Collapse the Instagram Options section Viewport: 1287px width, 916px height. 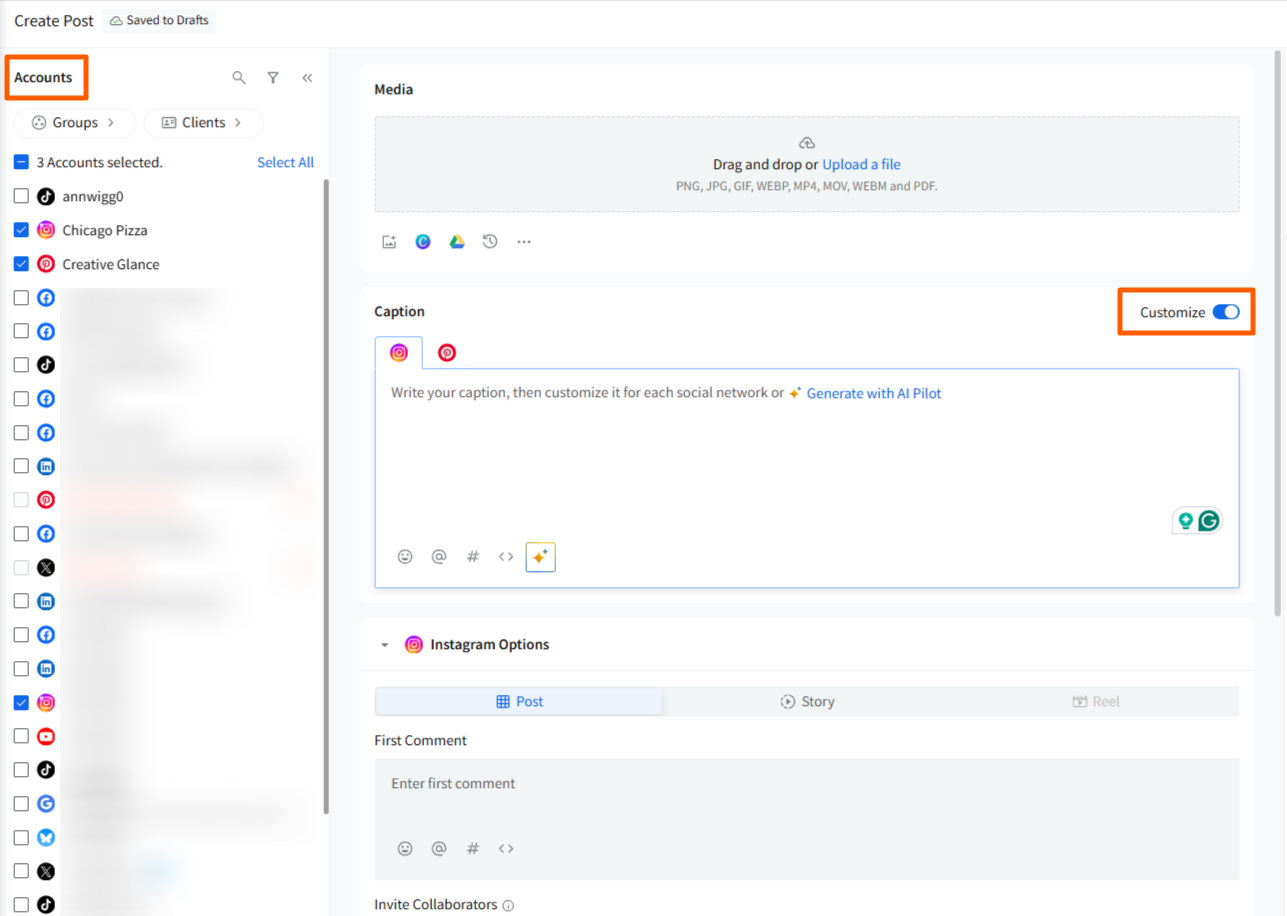pyautogui.click(x=385, y=645)
